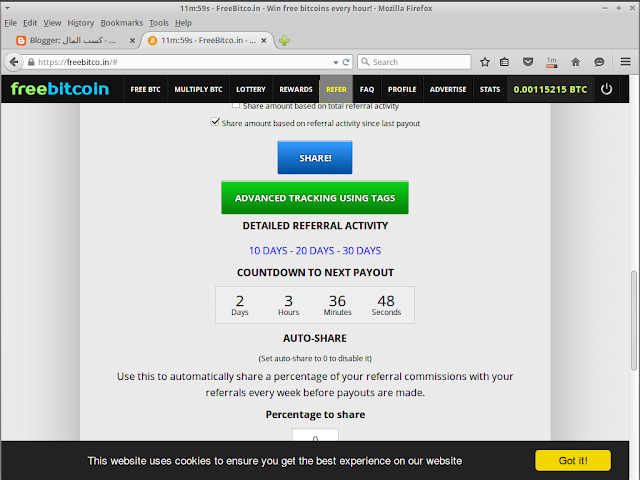Open the Tools menu
This screenshot has height=480, width=640.
pos(159,23)
